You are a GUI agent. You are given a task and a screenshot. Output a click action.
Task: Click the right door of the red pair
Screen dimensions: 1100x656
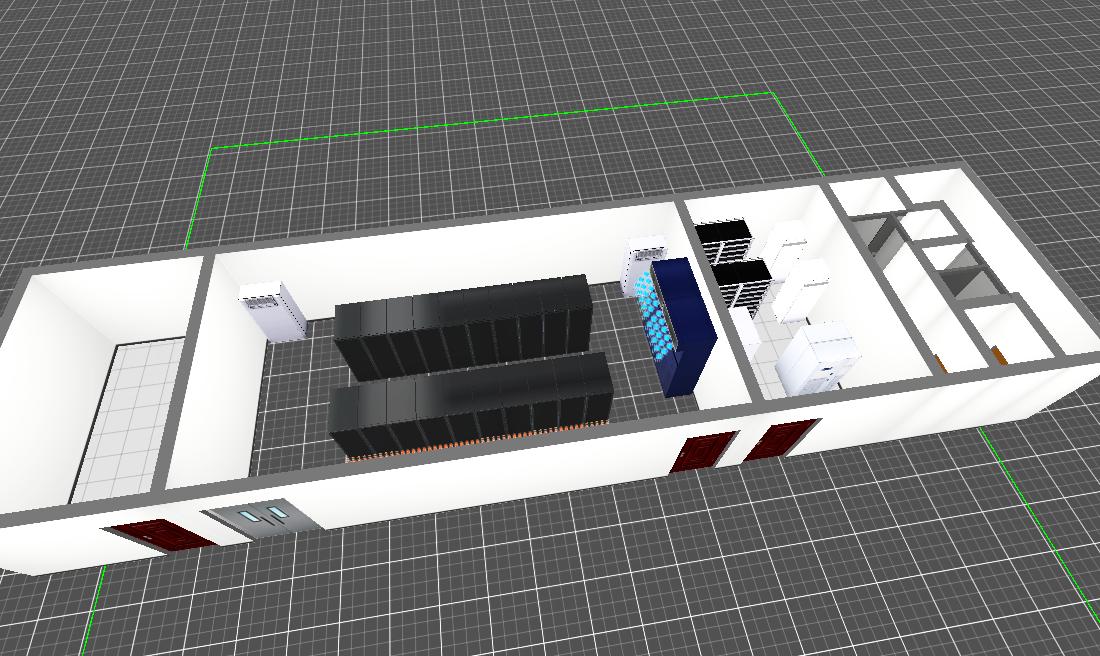coord(780,439)
